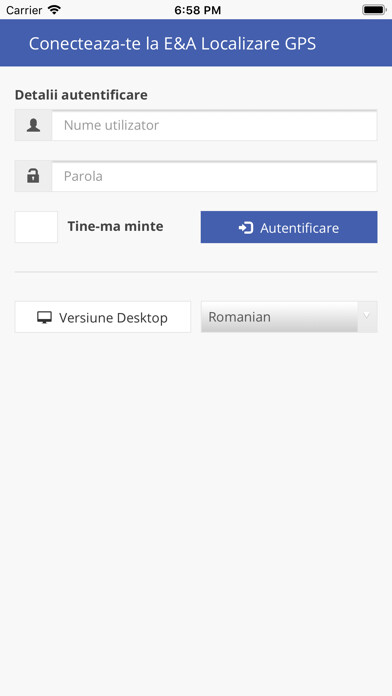Screen dimensions: 392x696
Task: Click the Autentificare login button
Action: pyautogui.click(x=289, y=227)
